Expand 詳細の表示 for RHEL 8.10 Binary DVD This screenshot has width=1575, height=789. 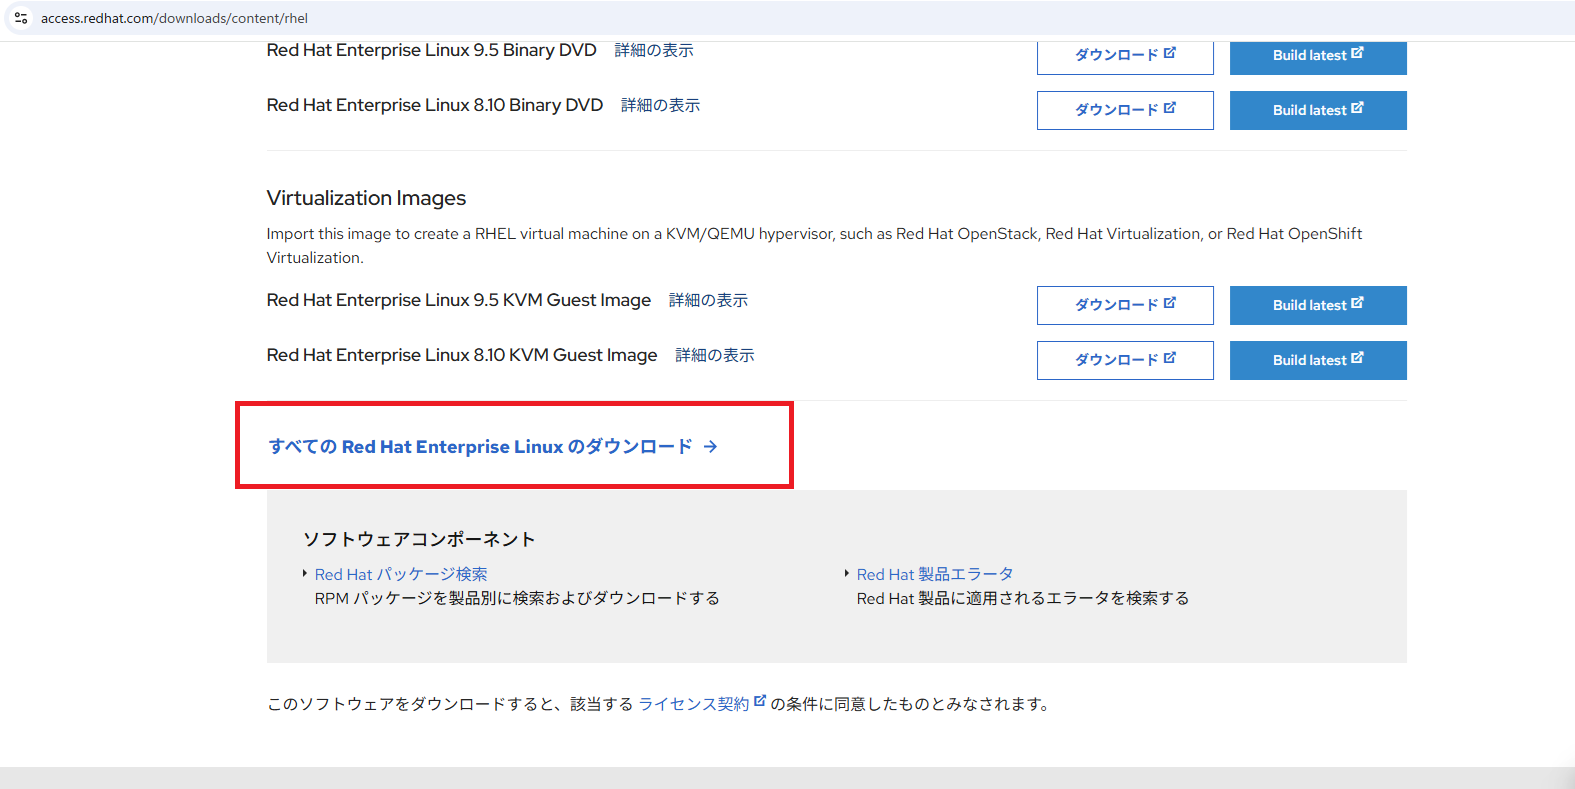click(x=660, y=105)
